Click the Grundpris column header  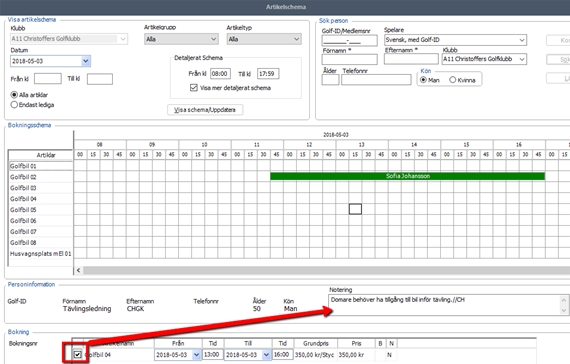click(316, 343)
